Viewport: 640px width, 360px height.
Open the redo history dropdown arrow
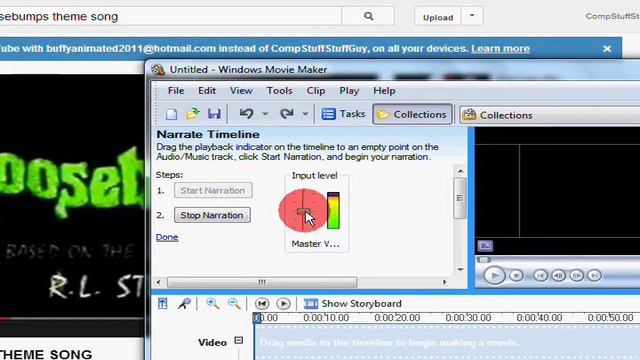point(305,114)
